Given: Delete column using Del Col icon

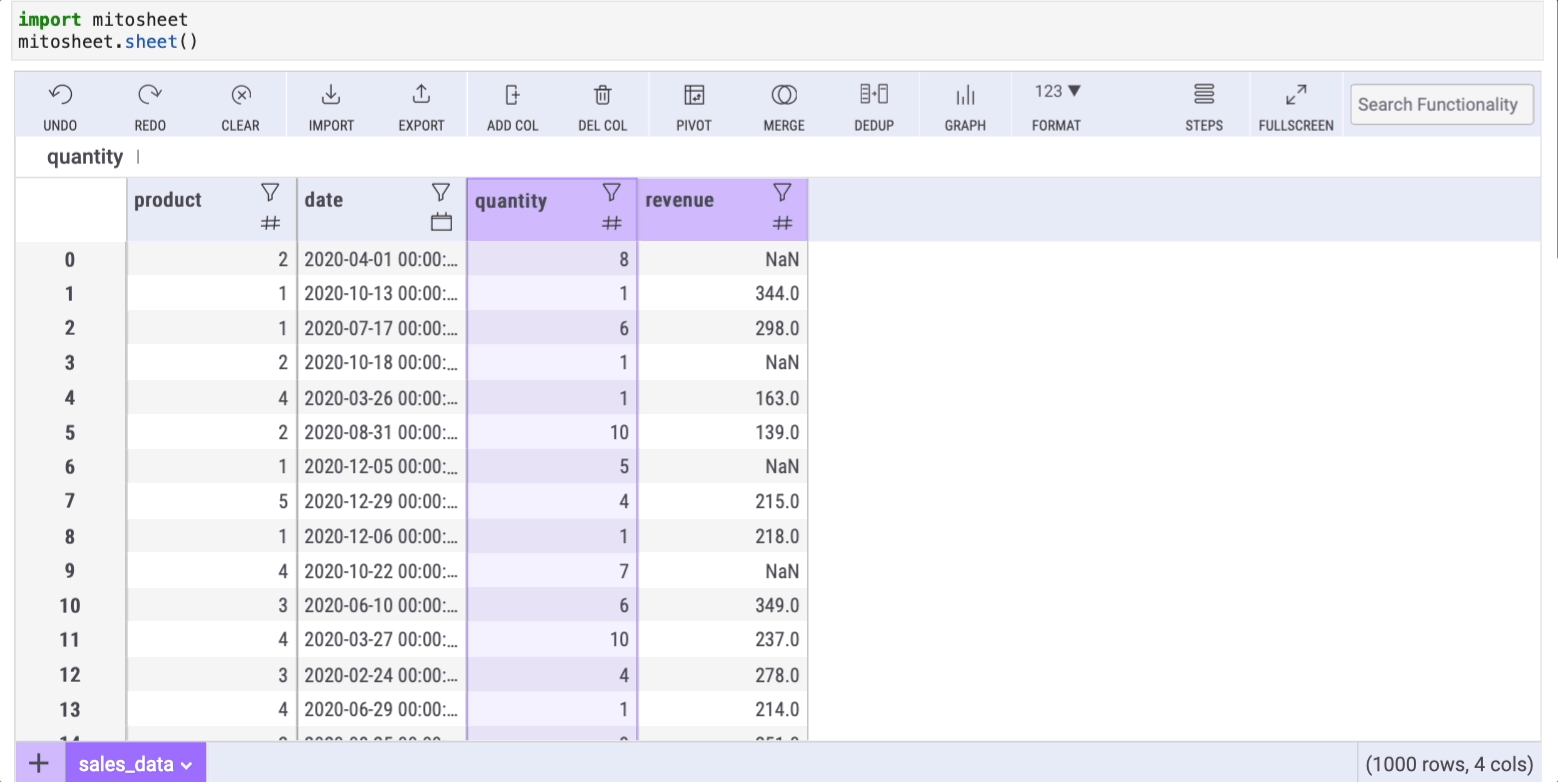Looking at the screenshot, I should click(x=602, y=95).
